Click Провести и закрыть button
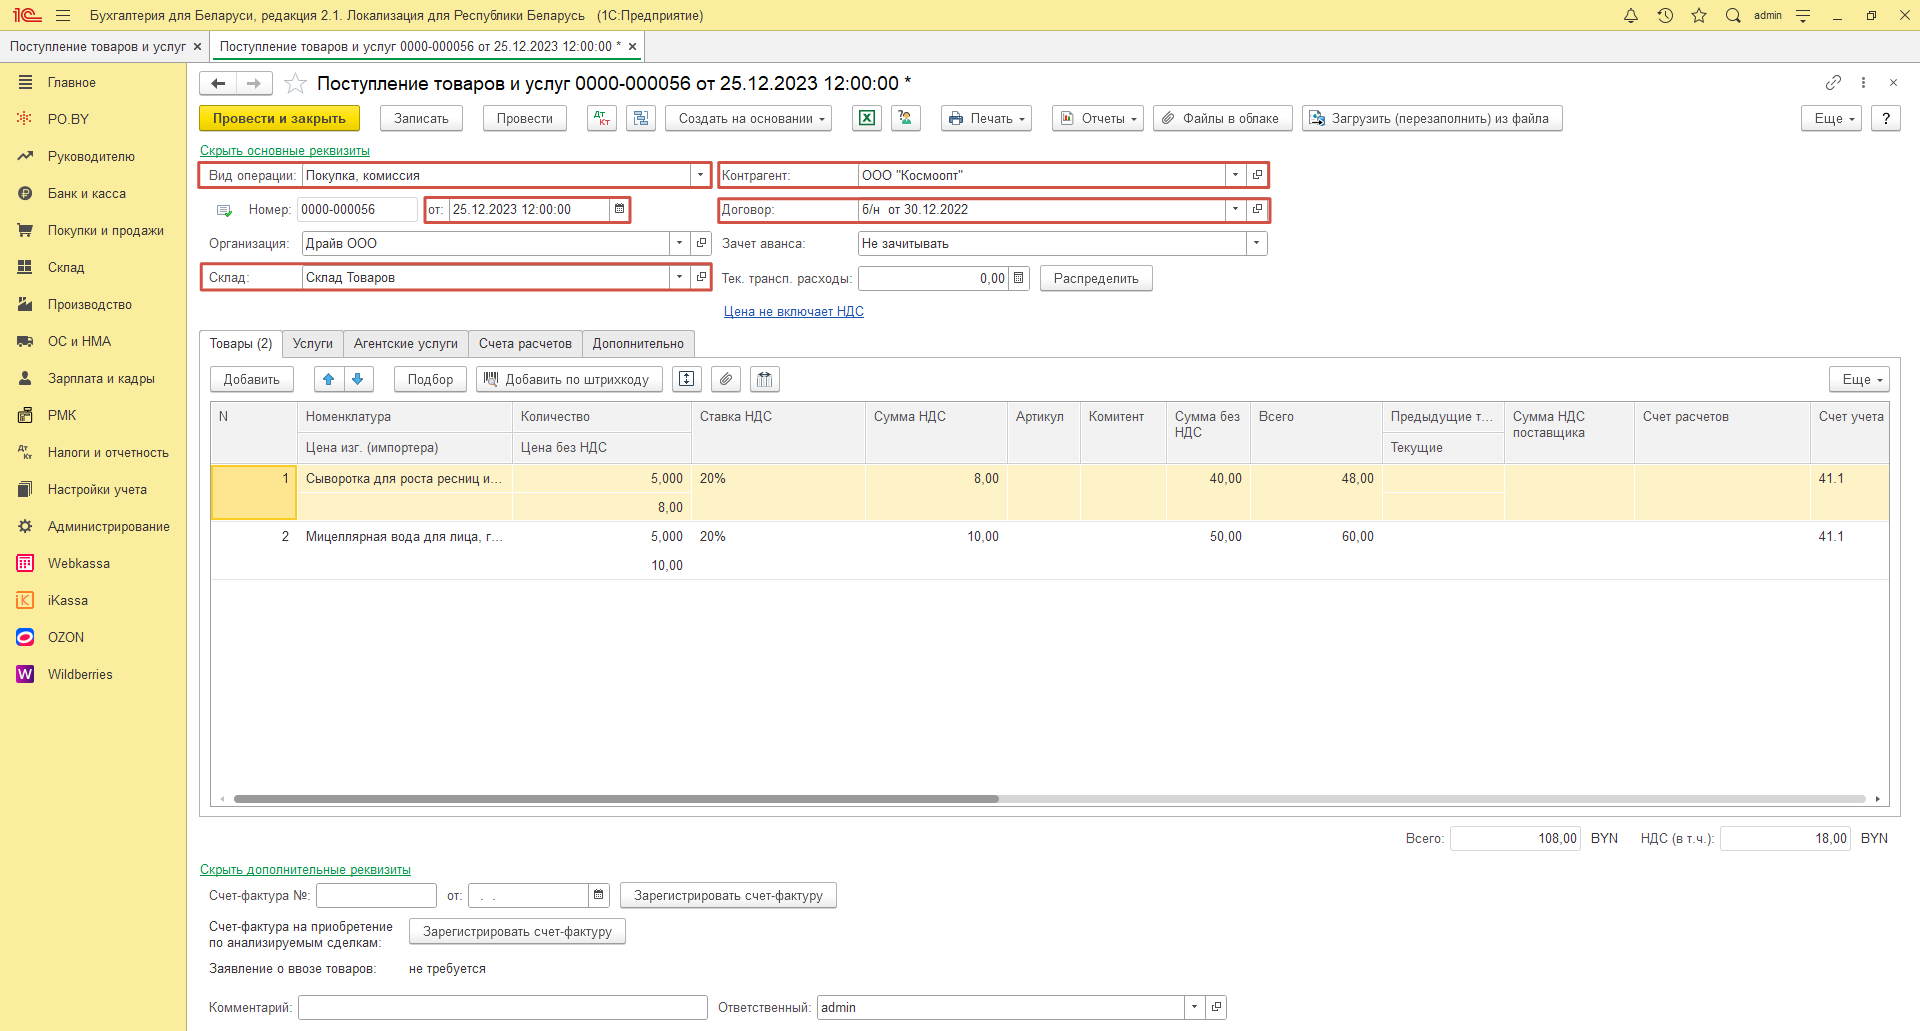This screenshot has height=1031, width=1920. point(279,118)
